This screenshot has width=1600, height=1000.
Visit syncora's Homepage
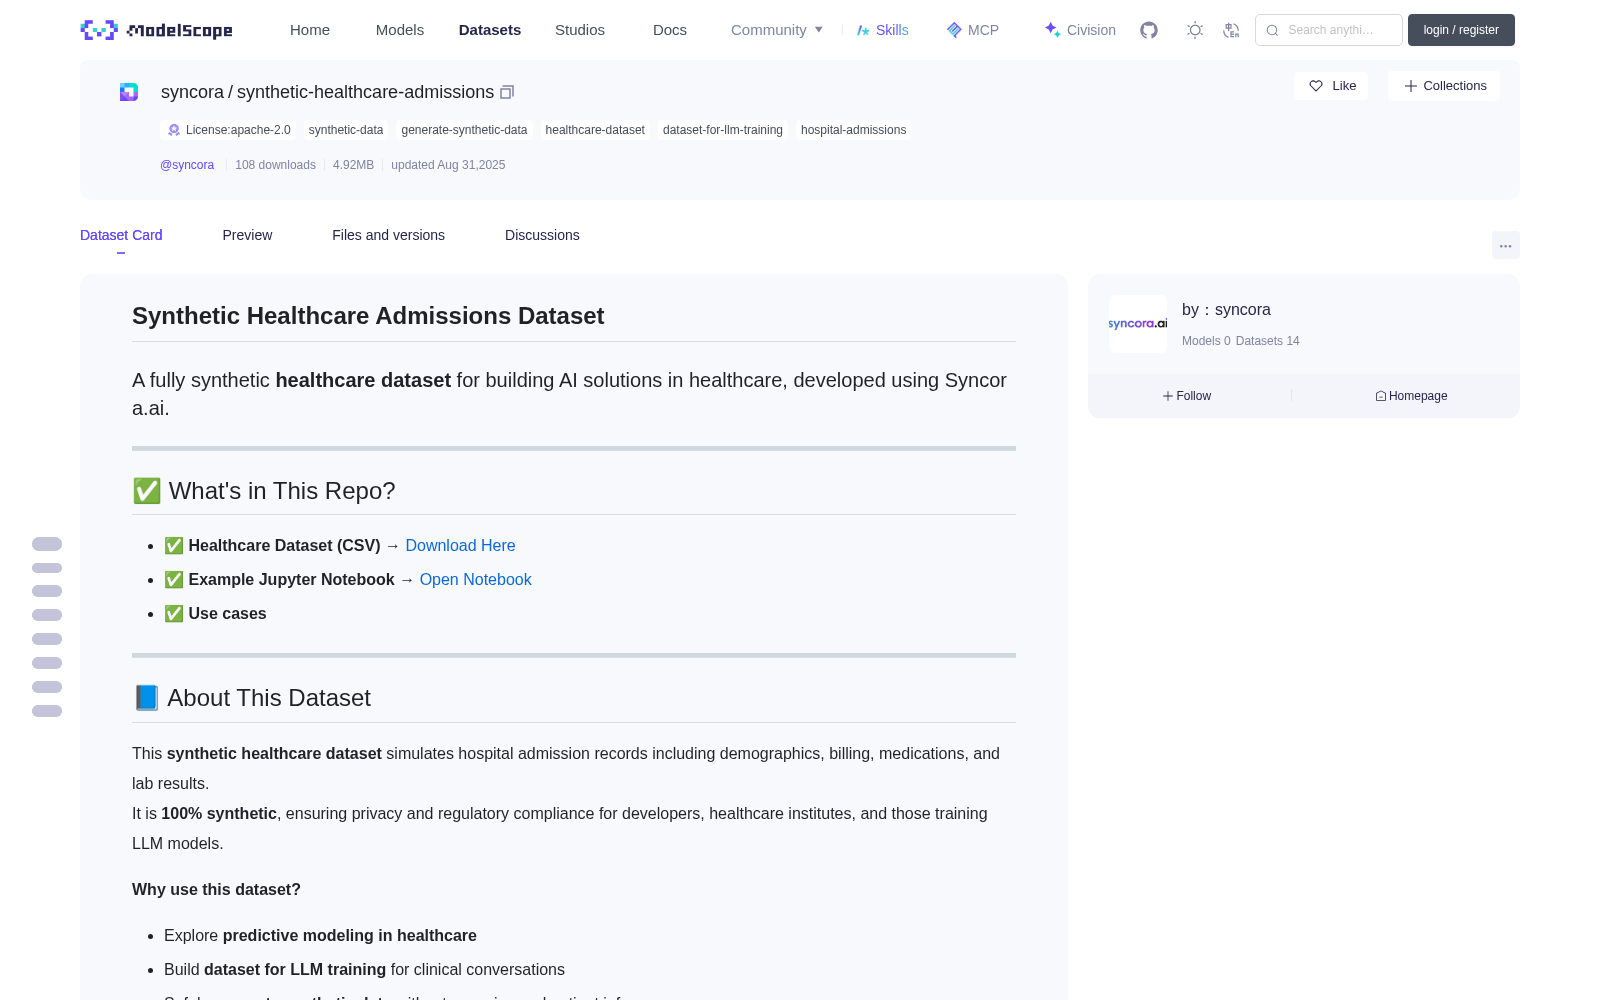pyautogui.click(x=1411, y=396)
